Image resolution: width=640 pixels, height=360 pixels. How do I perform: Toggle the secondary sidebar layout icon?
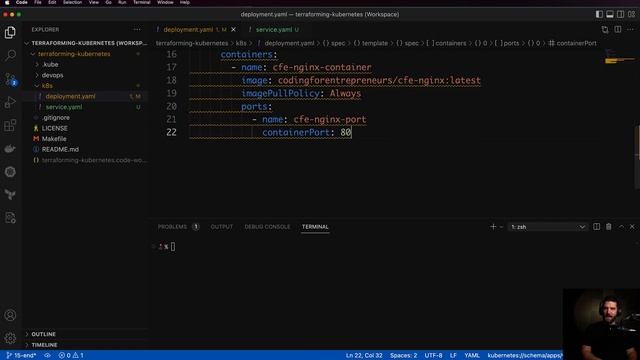tap(620, 14)
